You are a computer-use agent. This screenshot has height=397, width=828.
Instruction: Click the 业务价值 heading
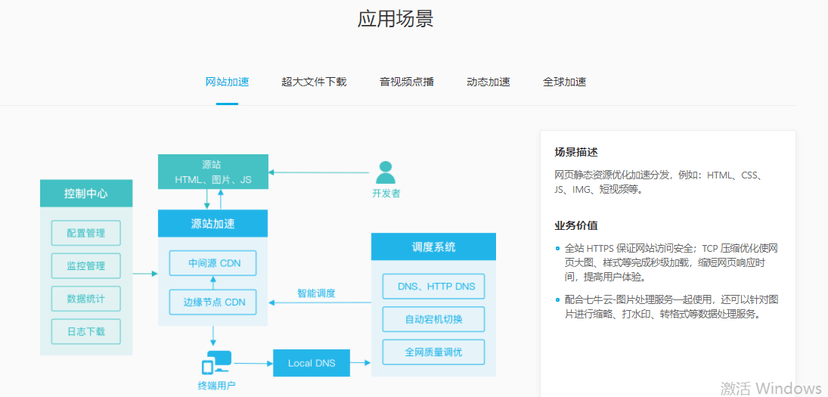(576, 226)
